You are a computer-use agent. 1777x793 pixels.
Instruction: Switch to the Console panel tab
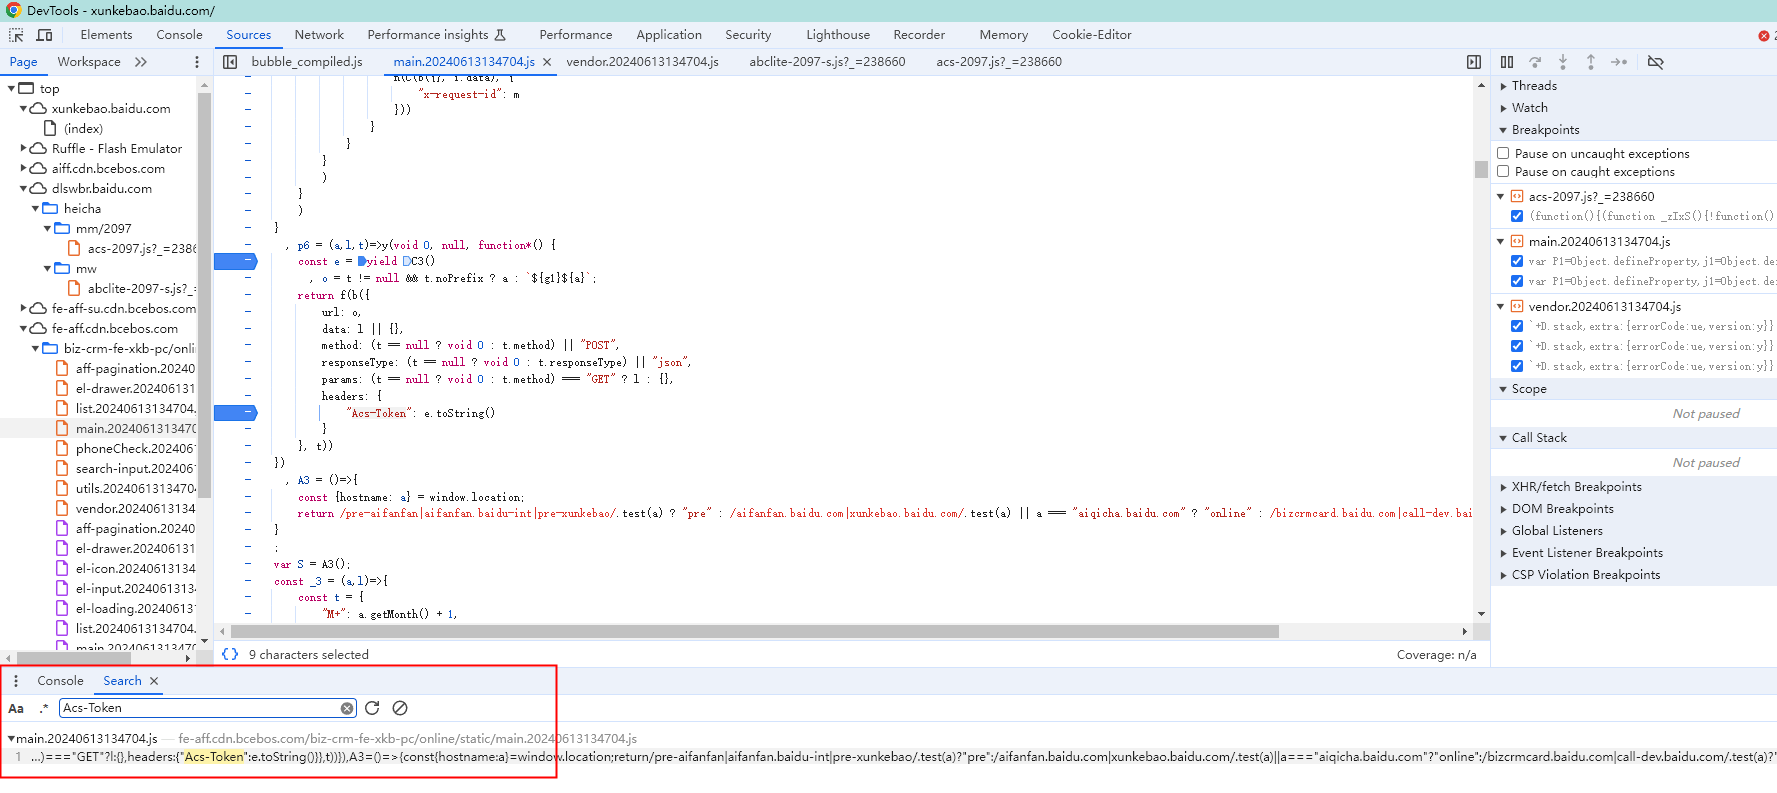[x=179, y=35]
